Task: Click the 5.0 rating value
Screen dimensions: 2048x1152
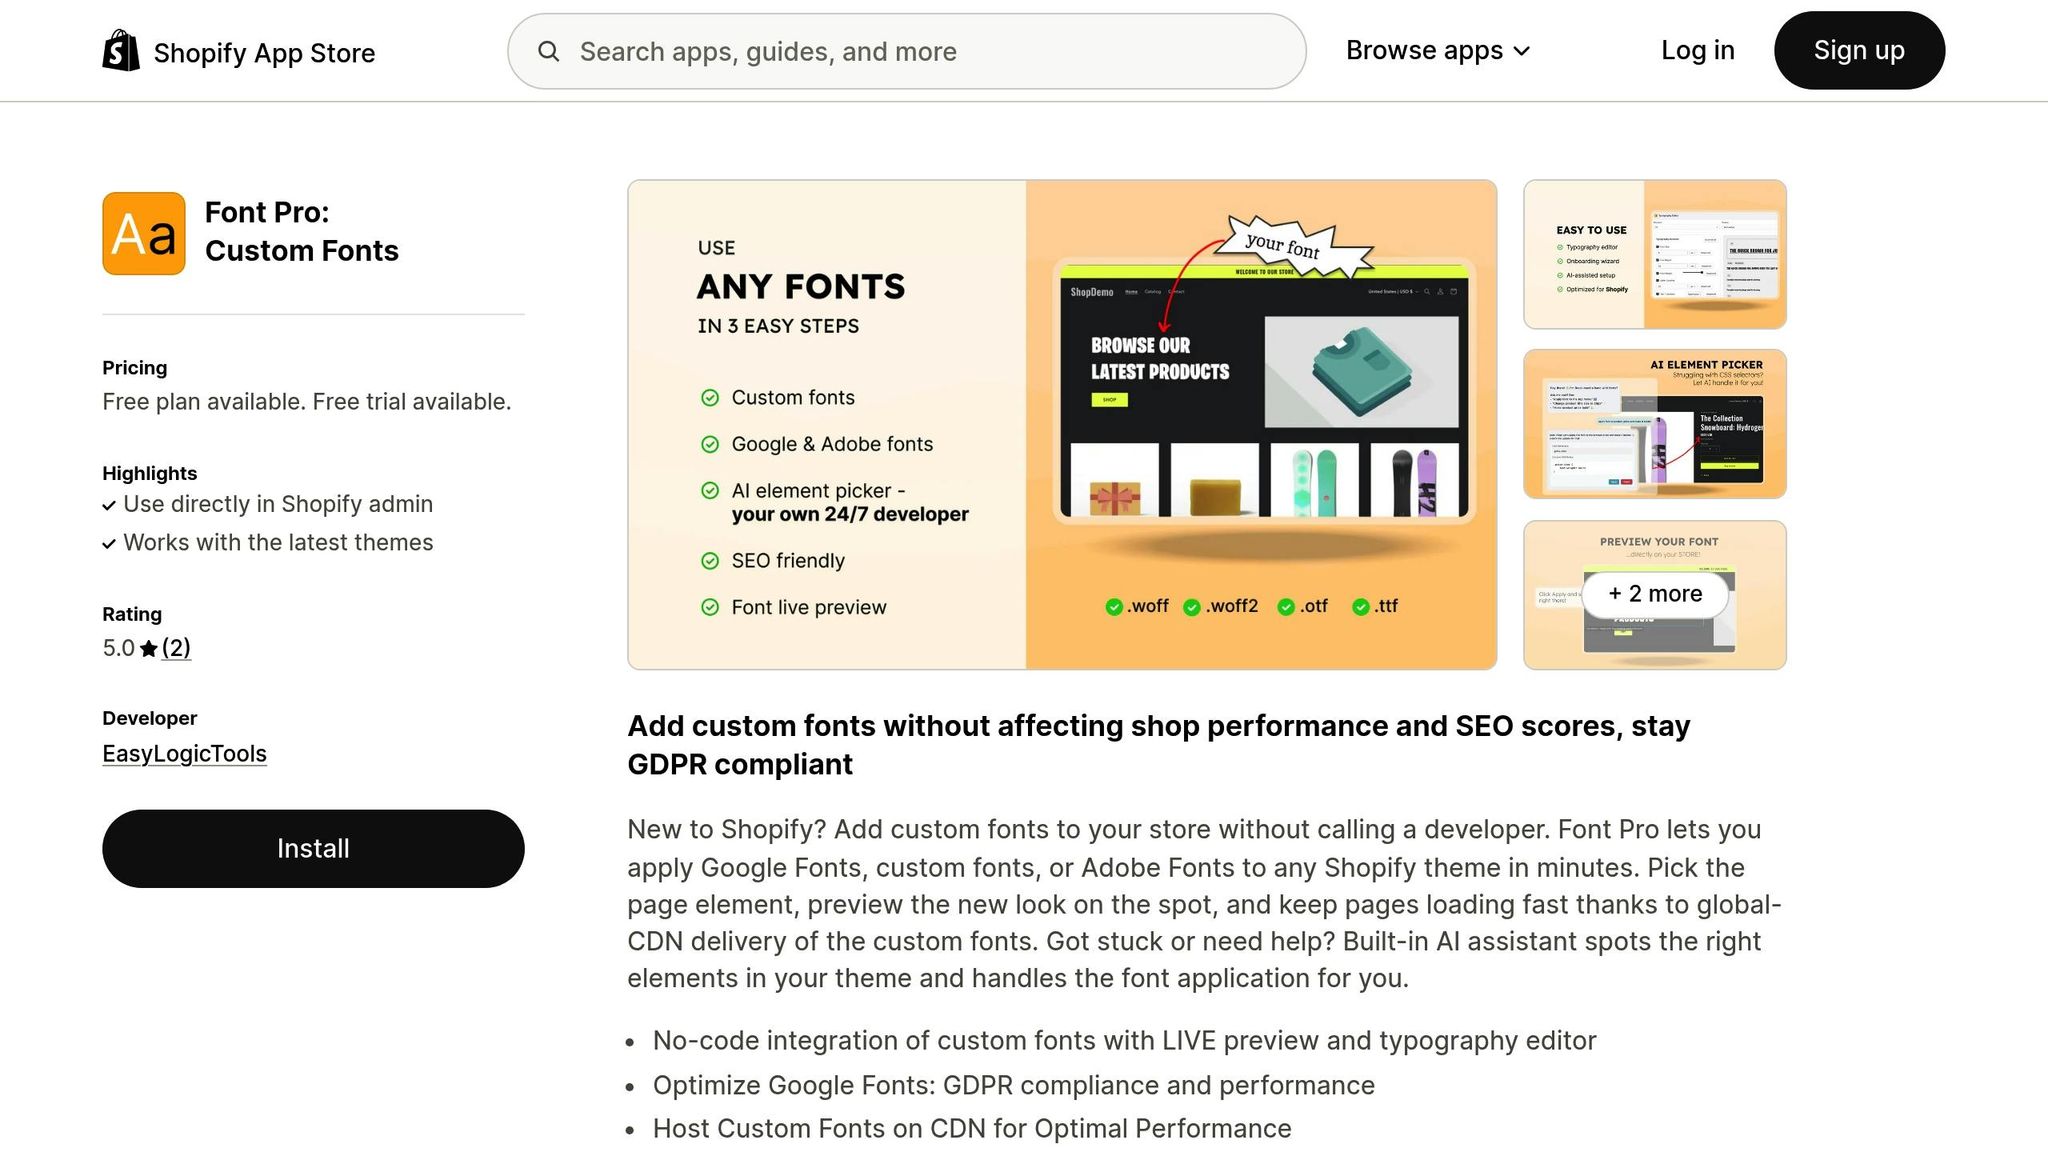Action: (118, 648)
